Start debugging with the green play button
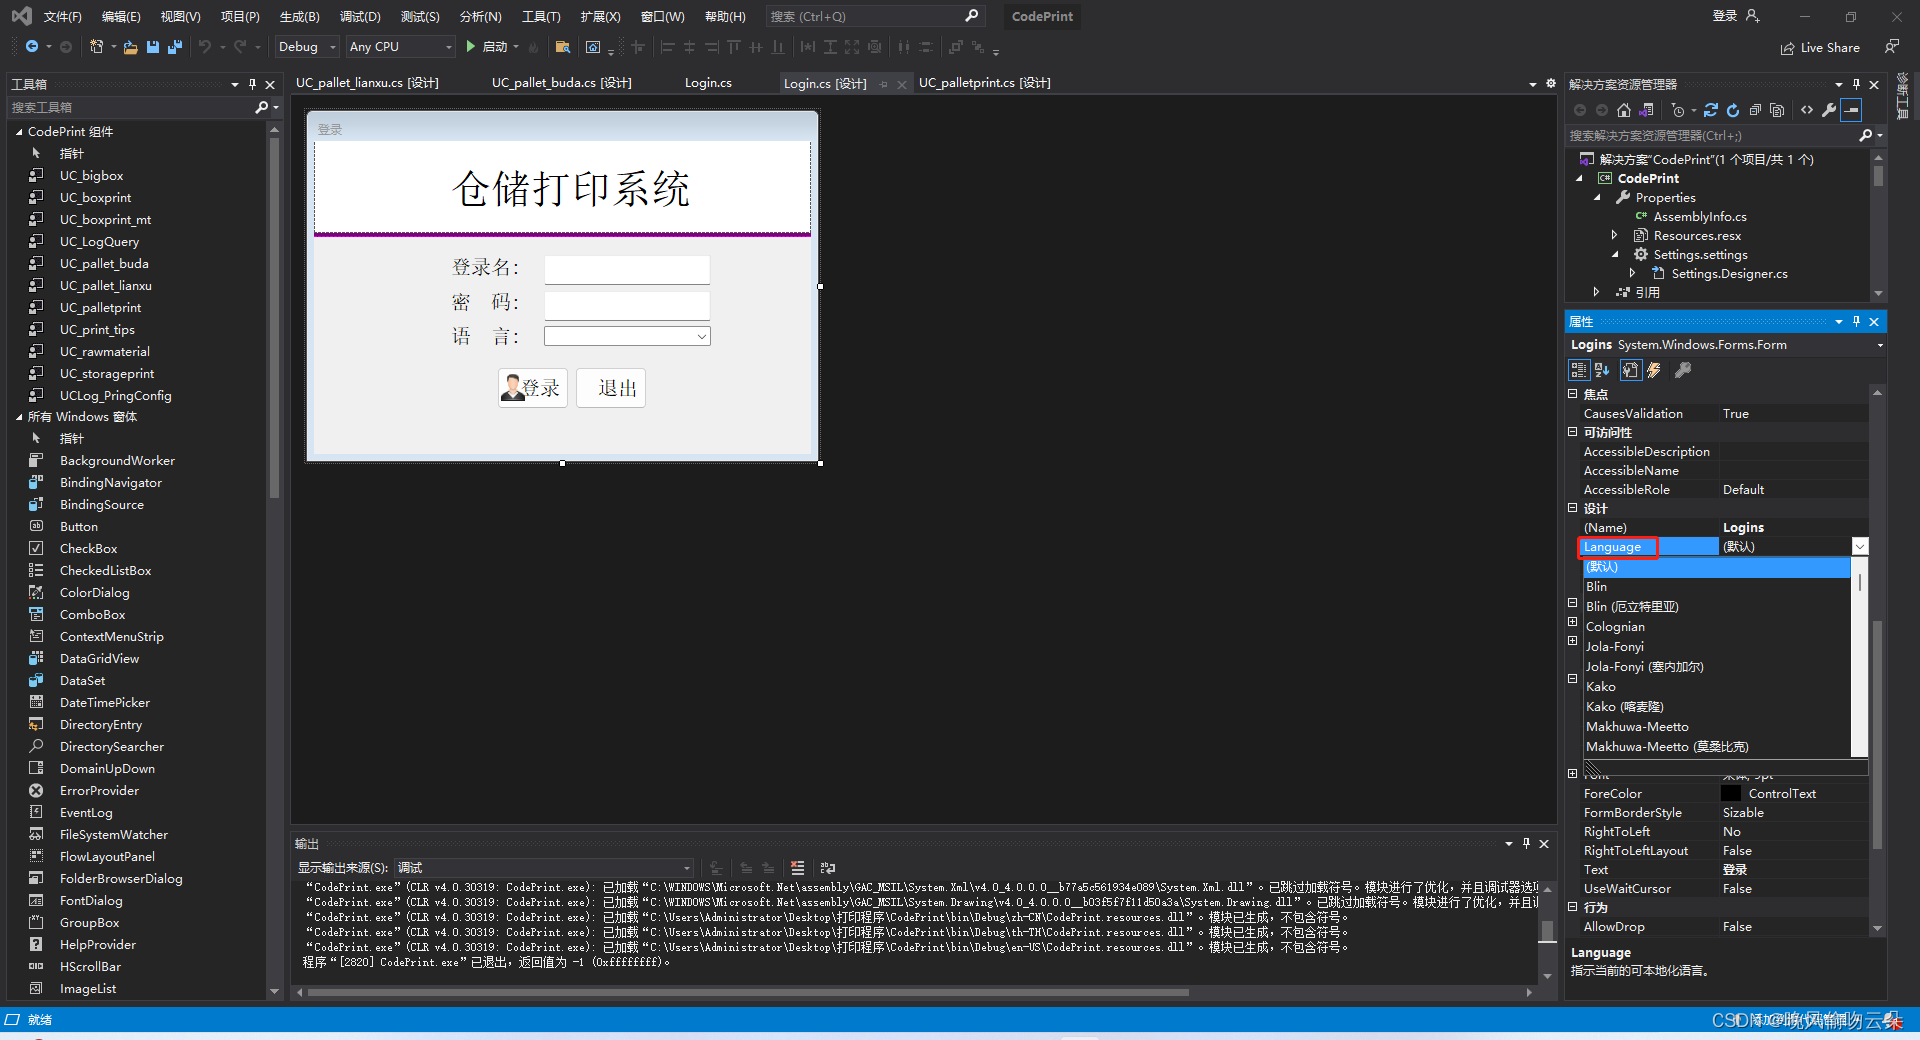This screenshot has height=1040, width=1920. tap(470, 47)
